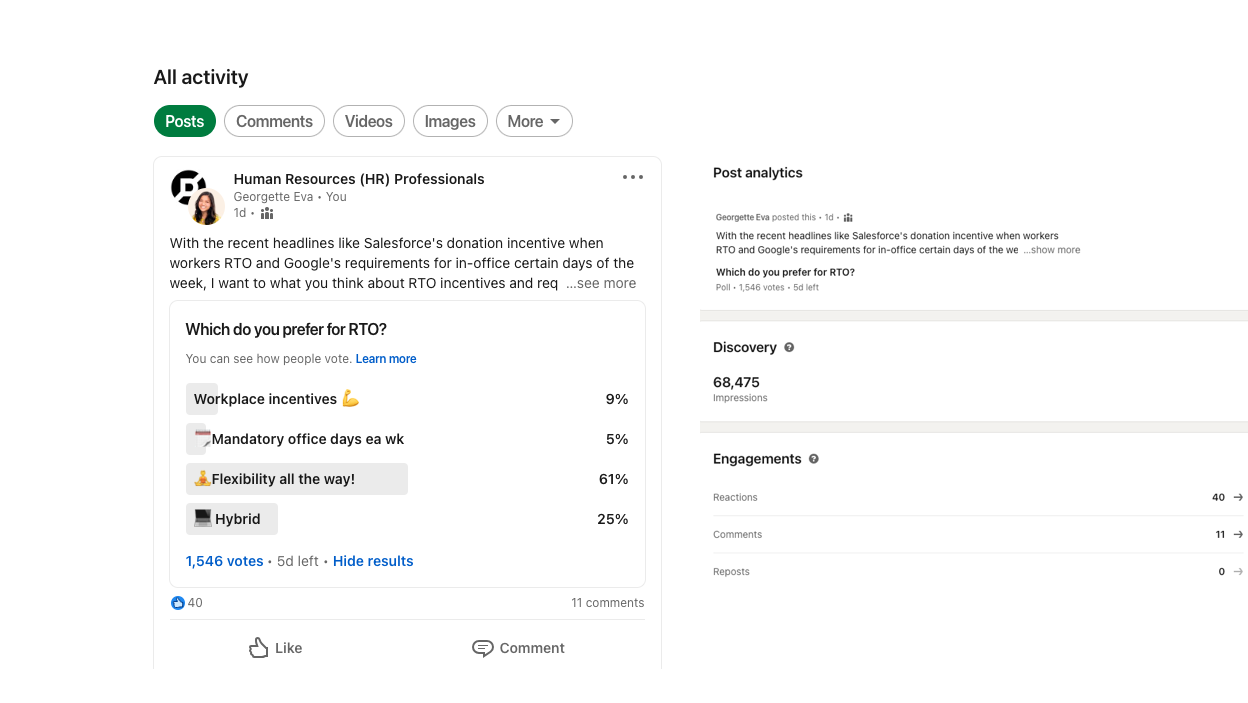Switch to the Comments filter tab
The image size is (1248, 703).
[x=274, y=121]
